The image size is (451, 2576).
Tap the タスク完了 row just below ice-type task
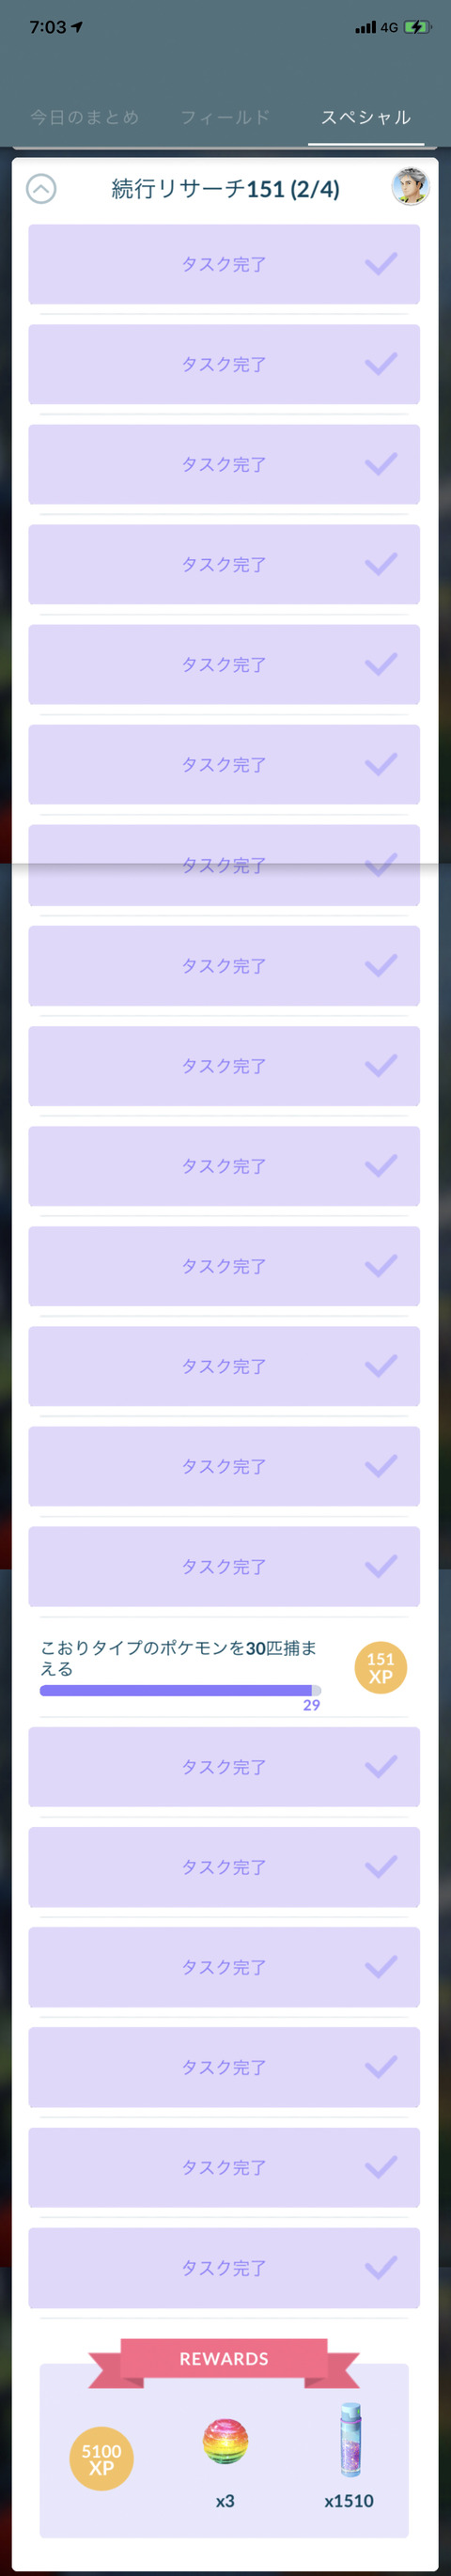click(x=224, y=1767)
